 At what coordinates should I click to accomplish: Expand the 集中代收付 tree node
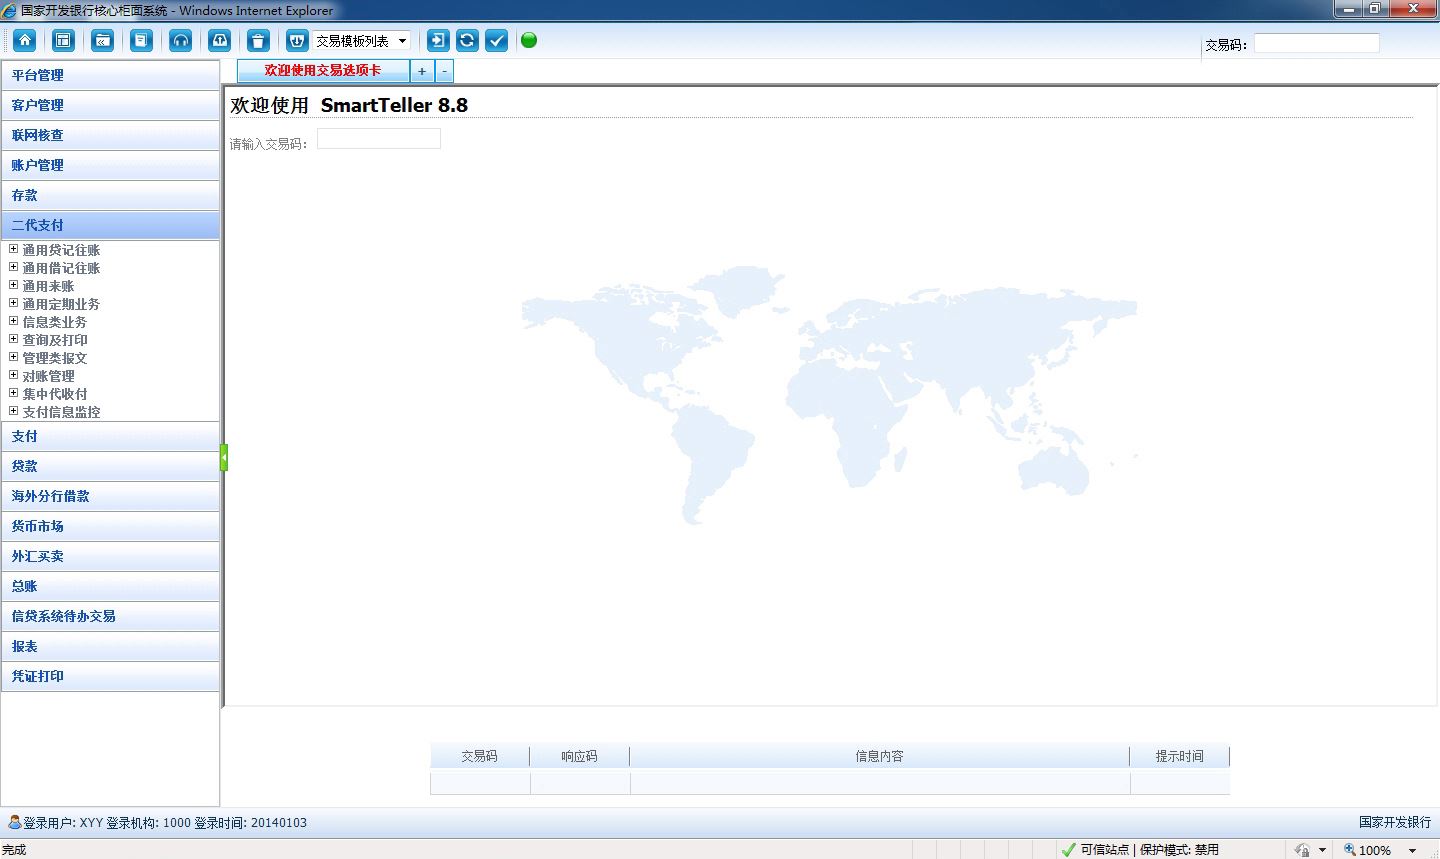14,394
